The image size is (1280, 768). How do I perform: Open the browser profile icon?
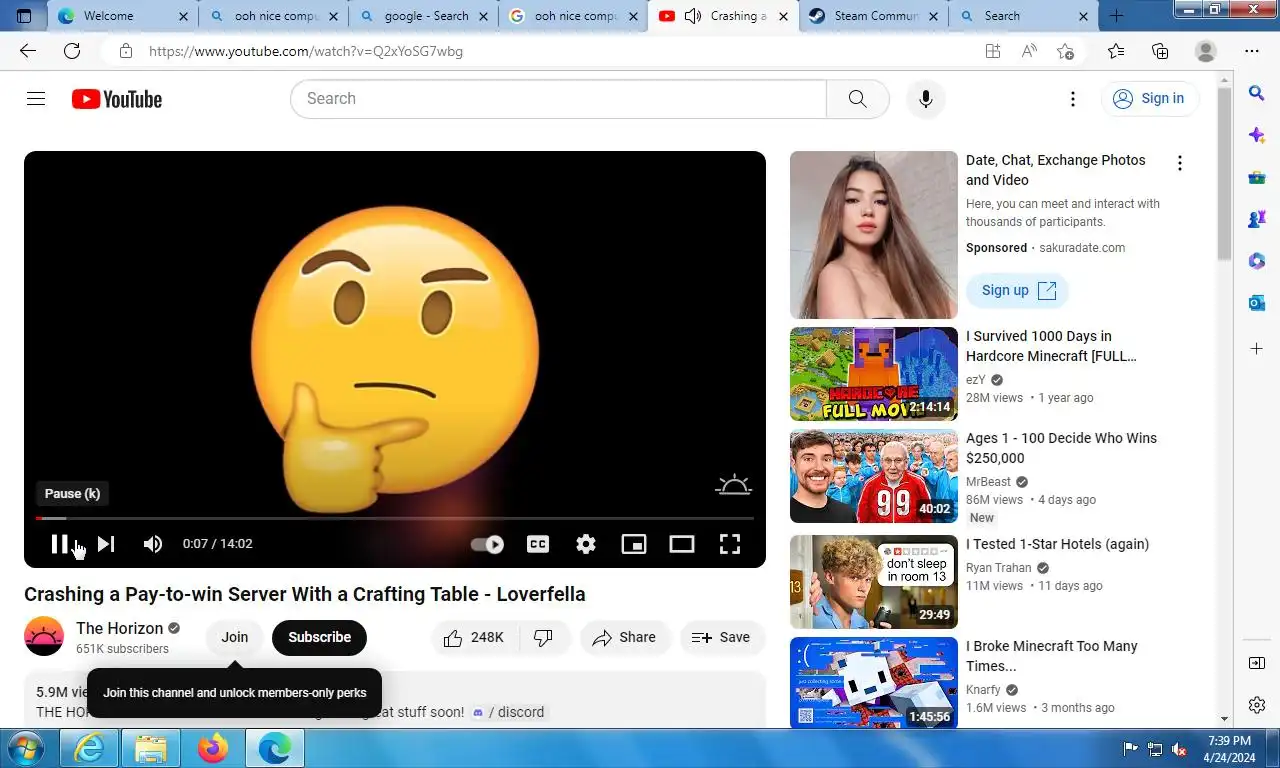pos(1206,51)
